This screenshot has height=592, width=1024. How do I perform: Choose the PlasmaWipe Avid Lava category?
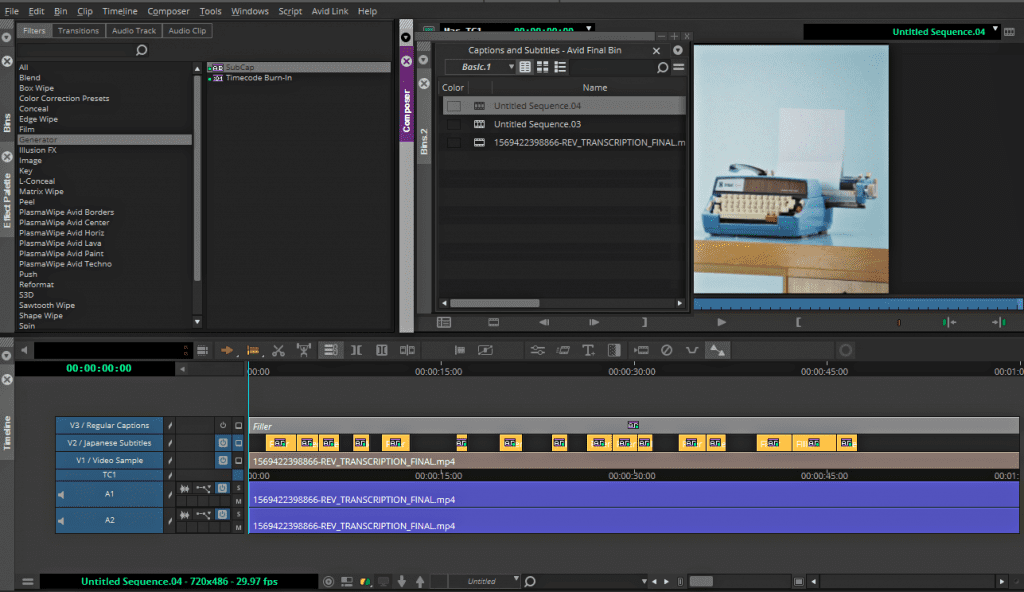coord(60,243)
